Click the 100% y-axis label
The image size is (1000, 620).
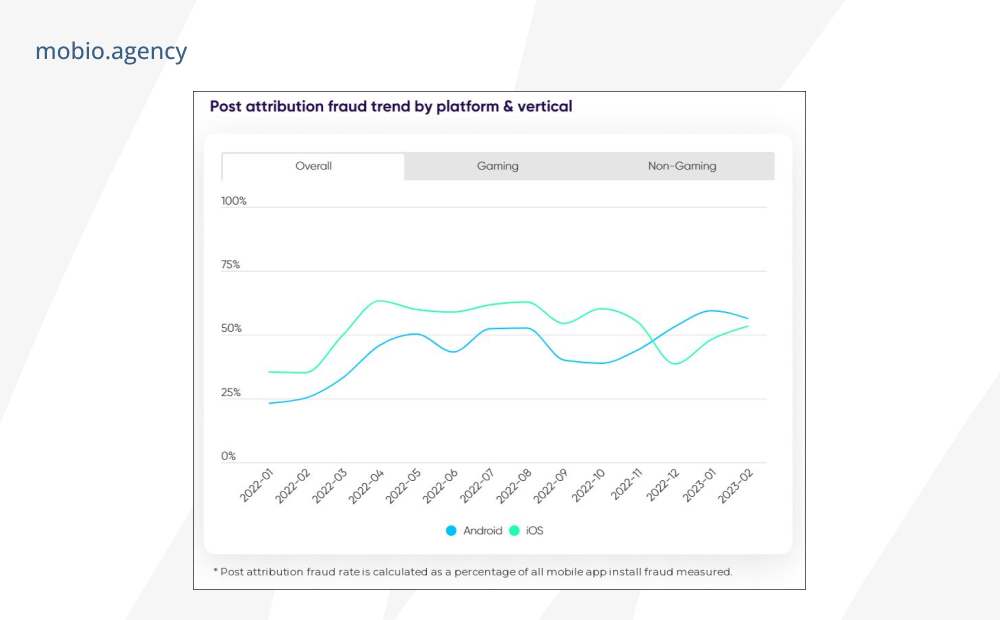[233, 201]
